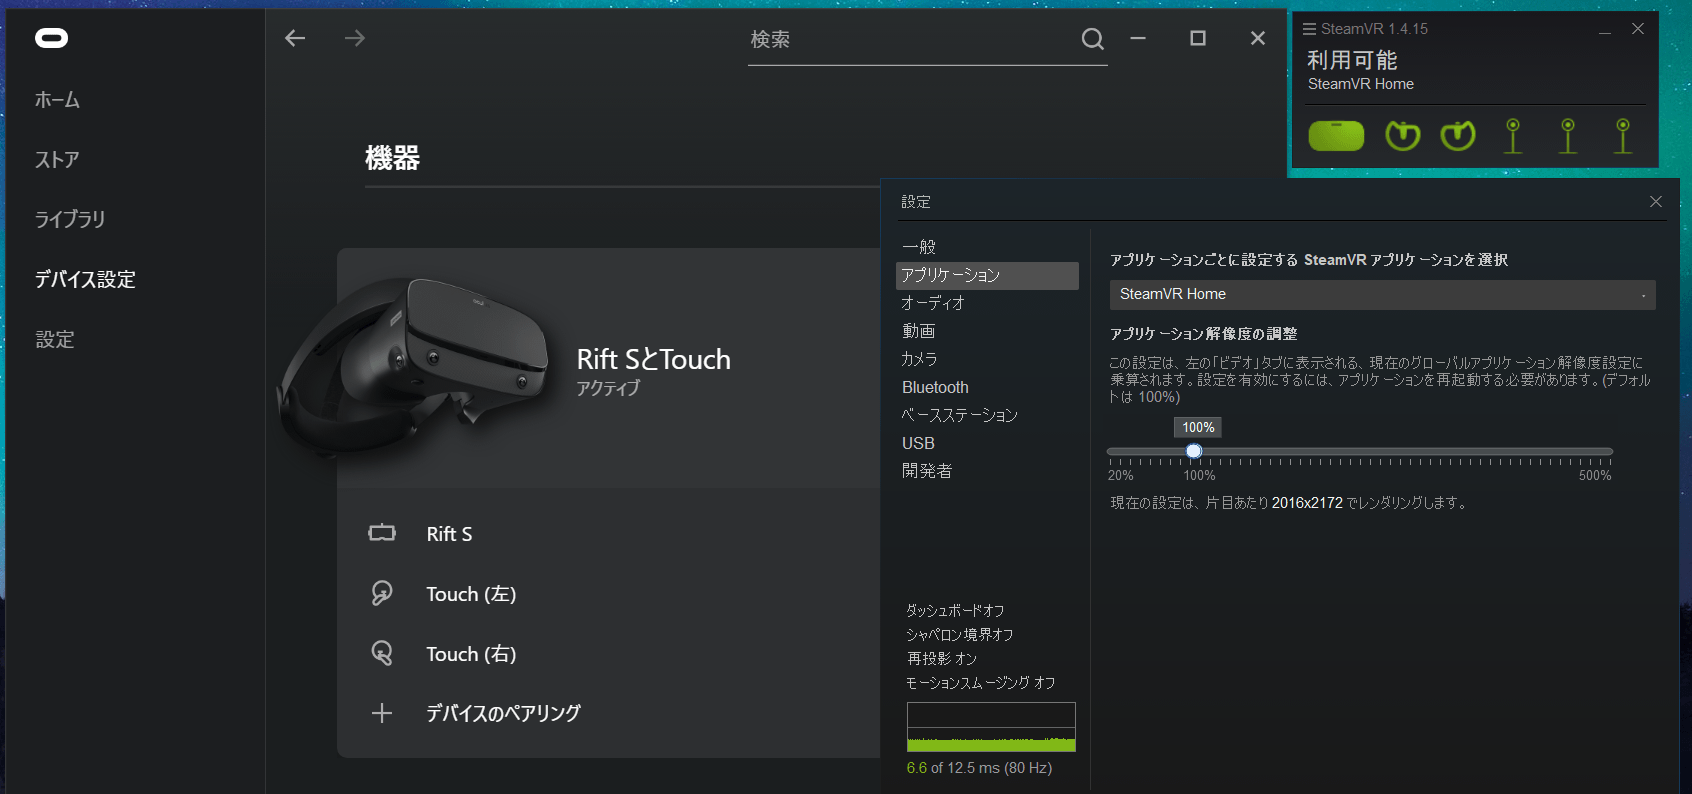Click the first base station status icon

click(1513, 136)
